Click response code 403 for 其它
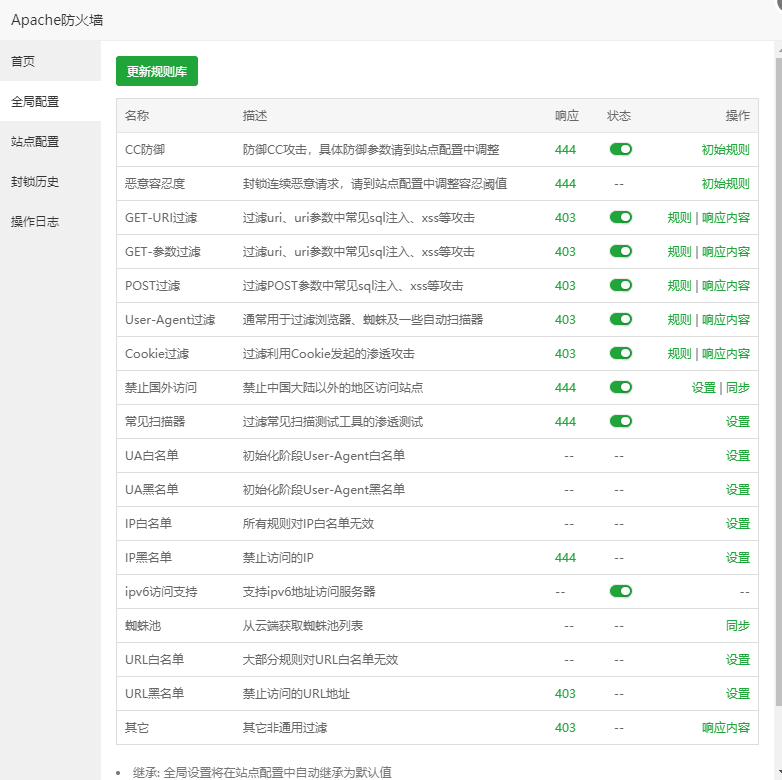782x780 pixels. pos(565,727)
